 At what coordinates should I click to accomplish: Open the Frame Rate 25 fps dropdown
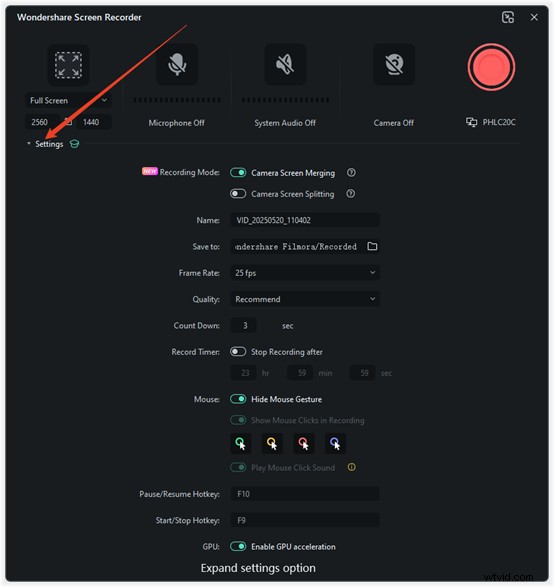pyautogui.click(x=305, y=273)
